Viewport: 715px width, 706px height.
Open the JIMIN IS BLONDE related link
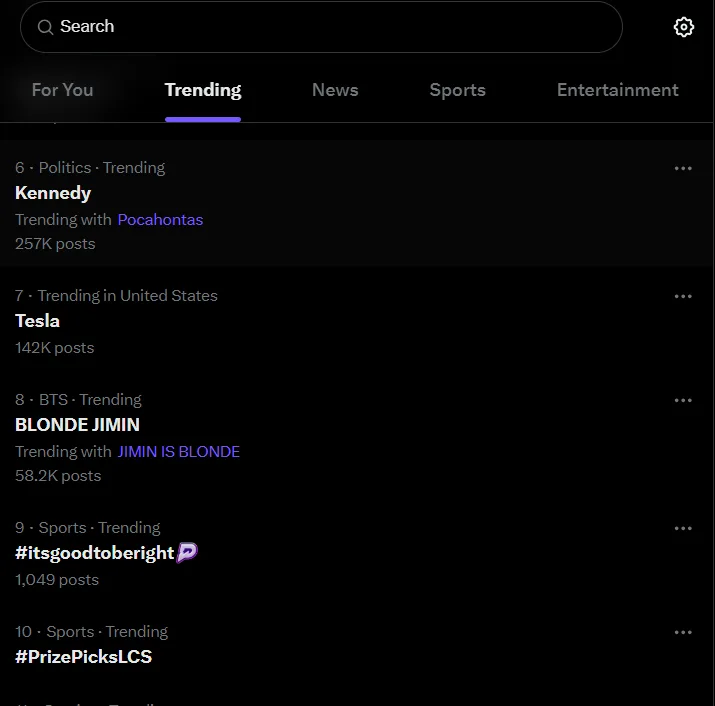(x=179, y=451)
